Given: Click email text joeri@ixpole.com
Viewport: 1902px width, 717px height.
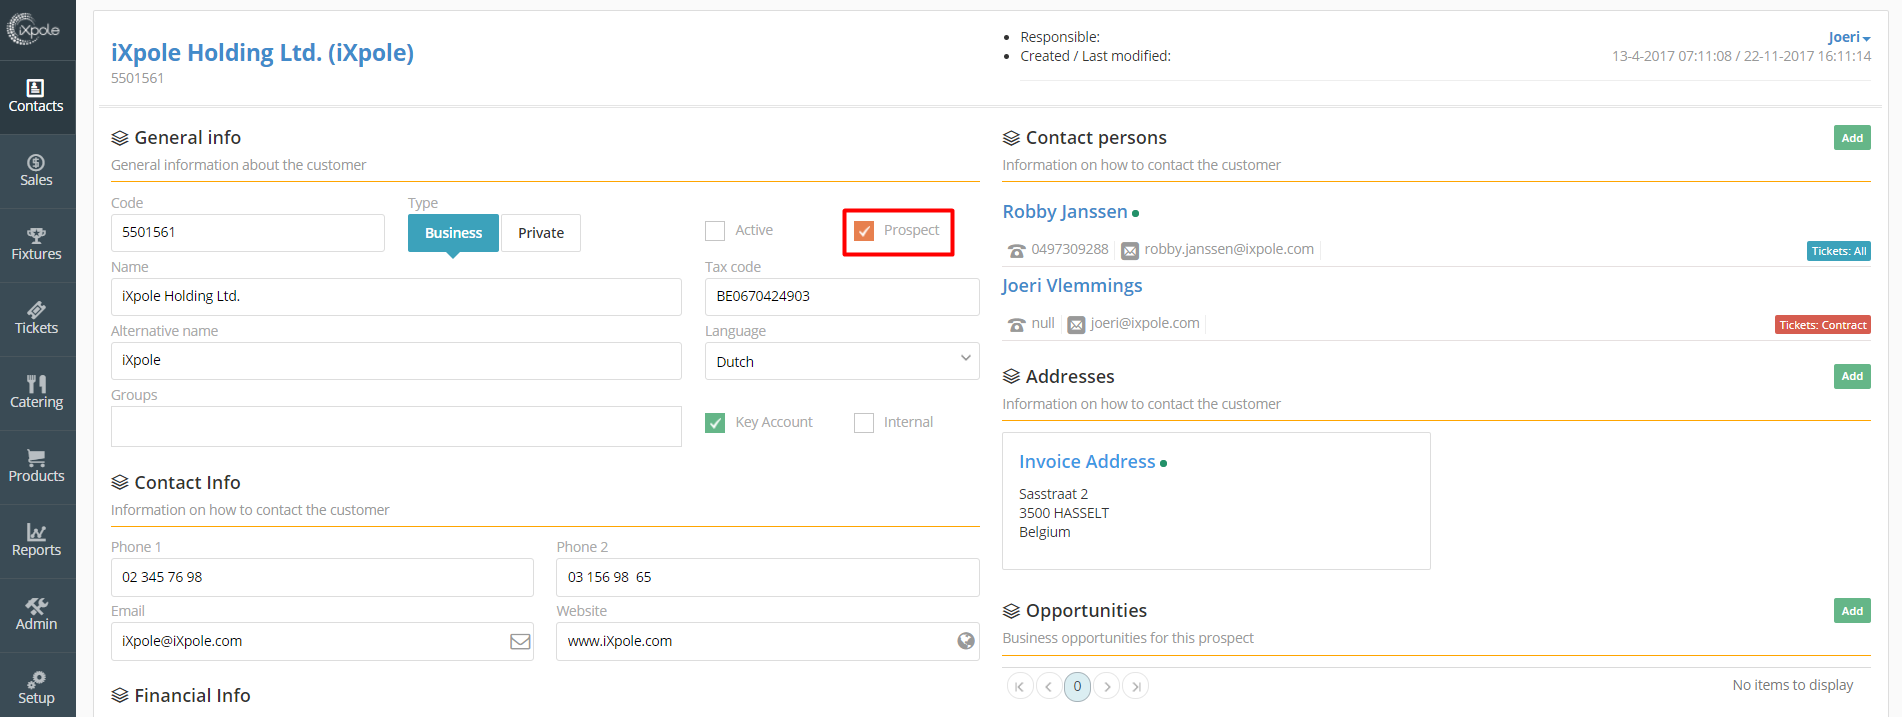Looking at the screenshot, I should click(x=1145, y=323).
